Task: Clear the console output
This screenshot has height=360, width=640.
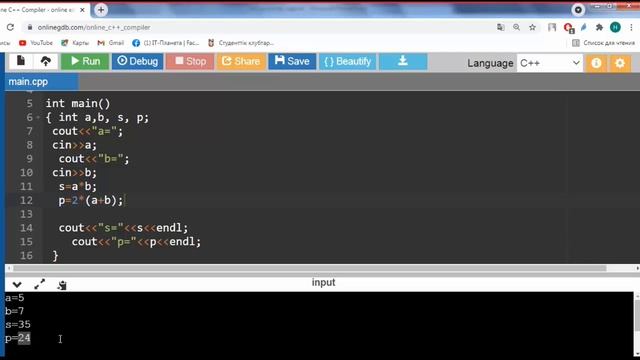Action: coord(62,285)
